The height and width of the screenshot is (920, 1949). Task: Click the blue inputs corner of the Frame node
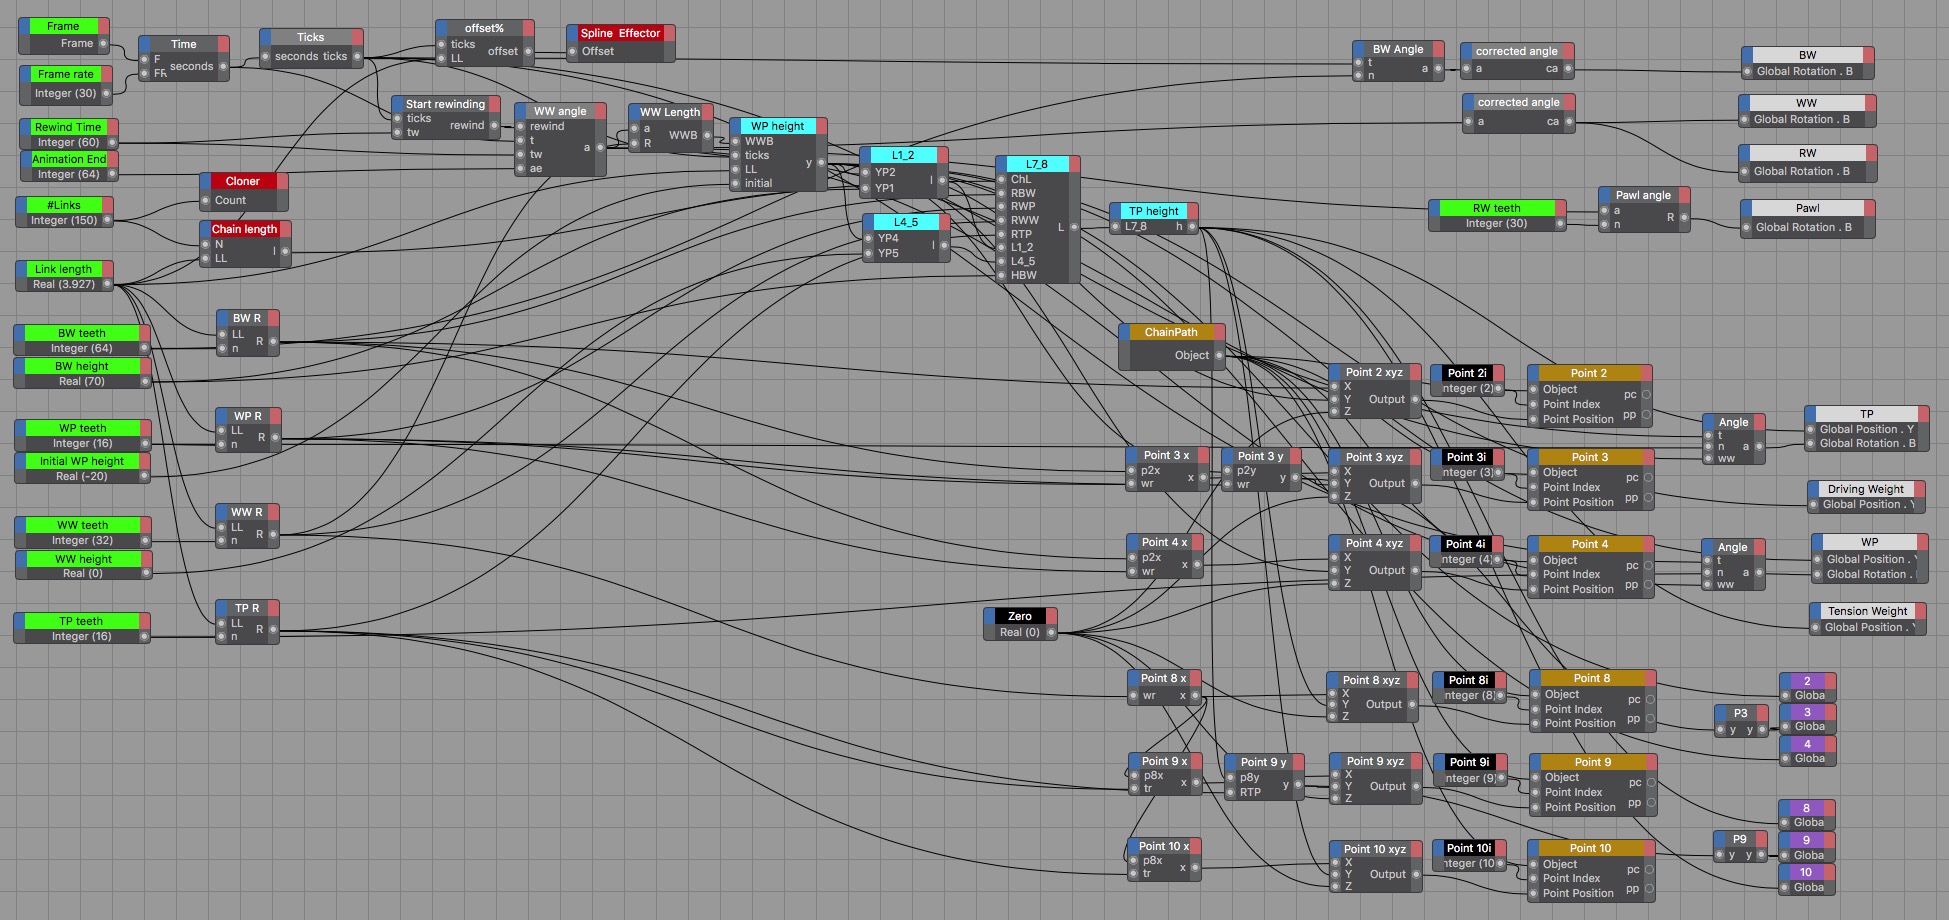click(25, 26)
